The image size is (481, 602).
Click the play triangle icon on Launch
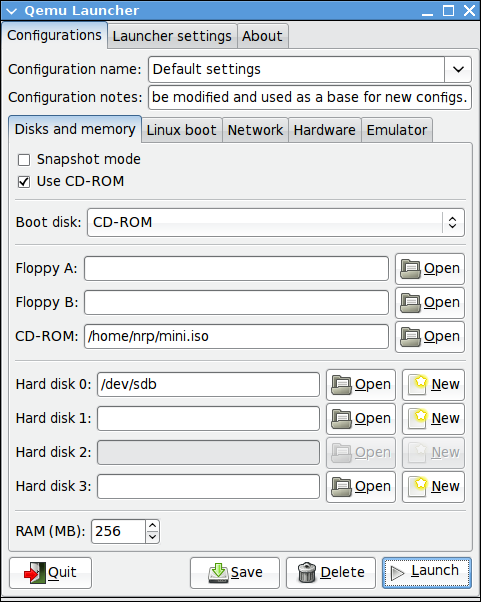pos(397,573)
